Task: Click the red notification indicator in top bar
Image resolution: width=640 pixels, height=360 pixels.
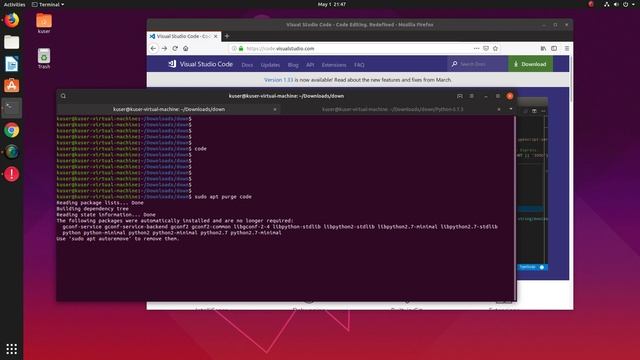Action: (x=591, y=4)
